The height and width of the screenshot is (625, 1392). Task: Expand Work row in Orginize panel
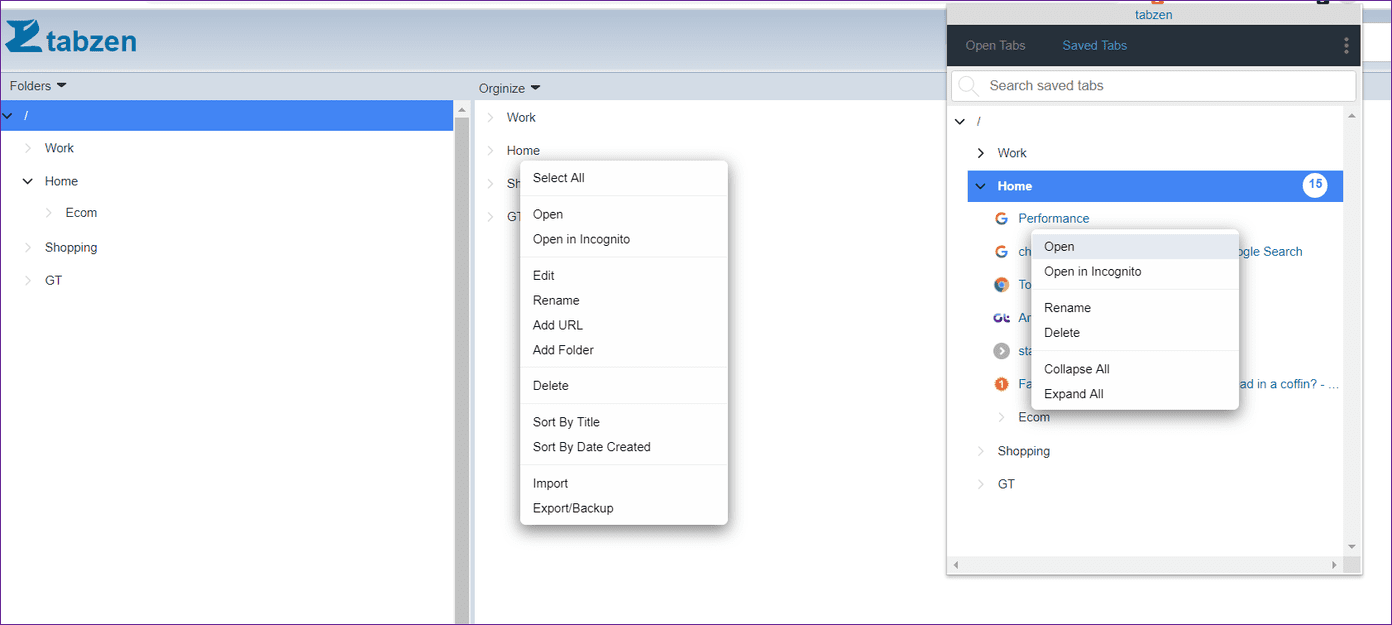click(x=490, y=117)
